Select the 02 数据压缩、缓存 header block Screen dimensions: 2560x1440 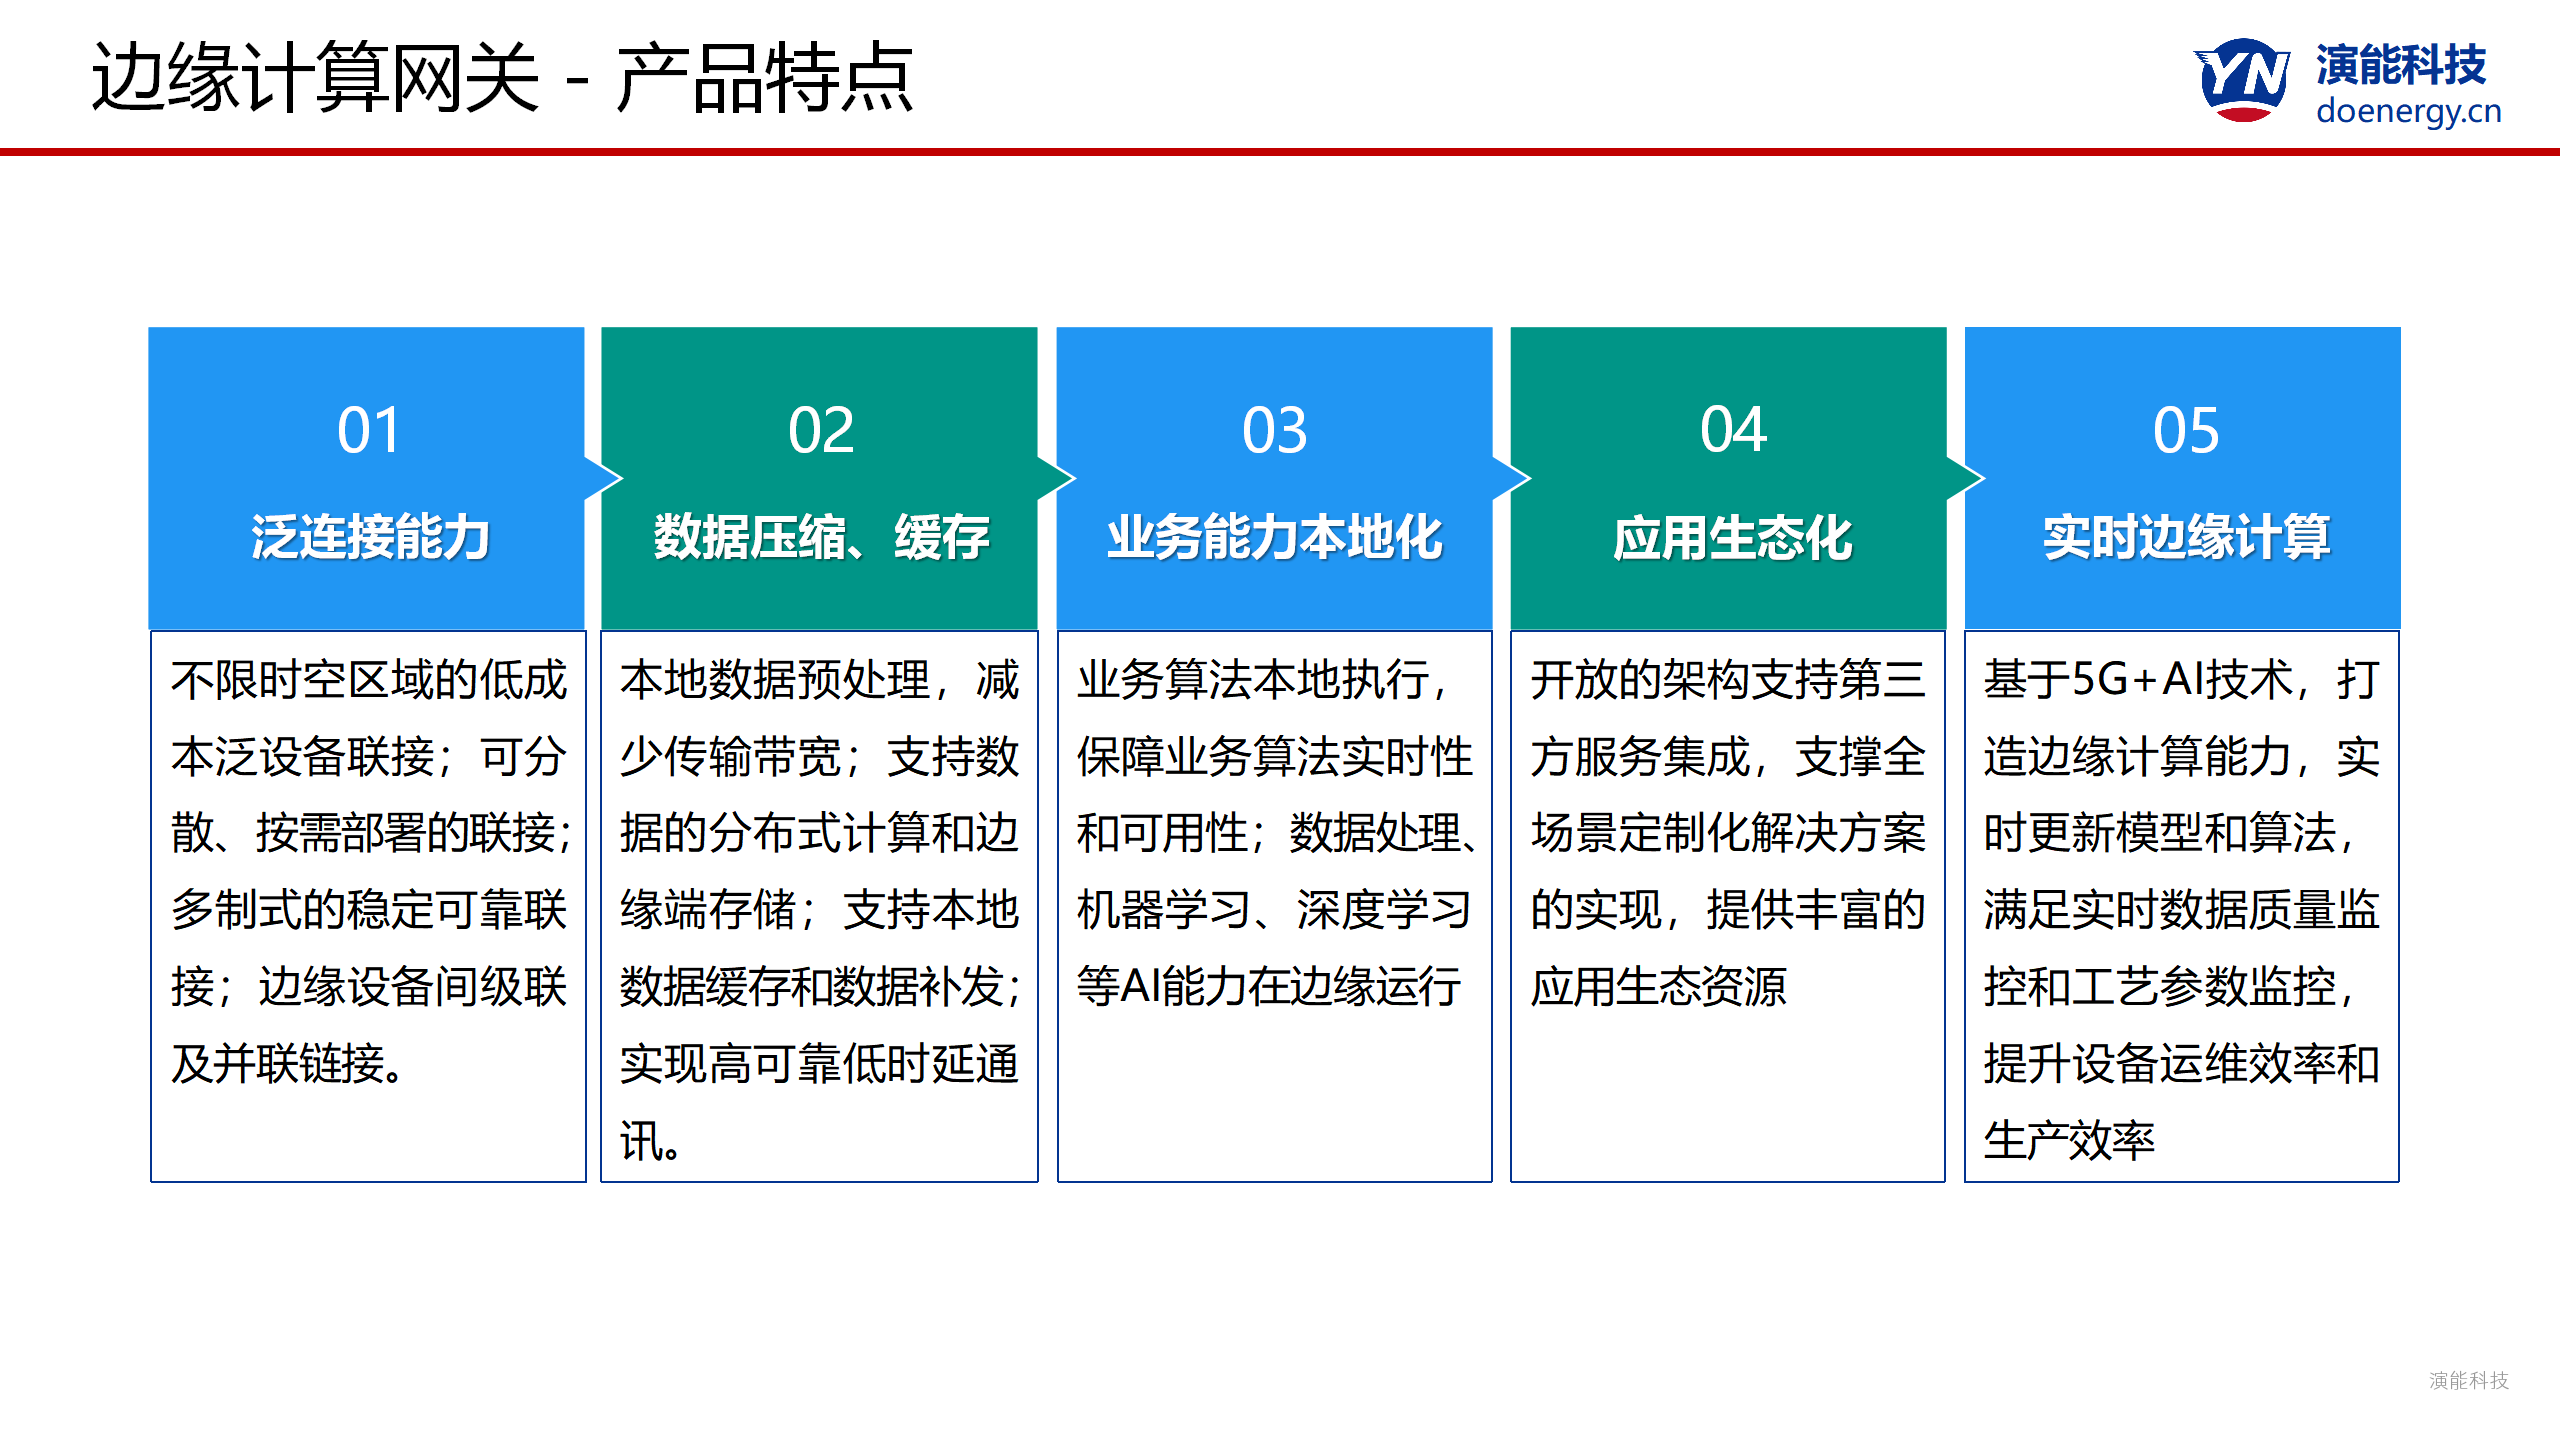click(819, 478)
